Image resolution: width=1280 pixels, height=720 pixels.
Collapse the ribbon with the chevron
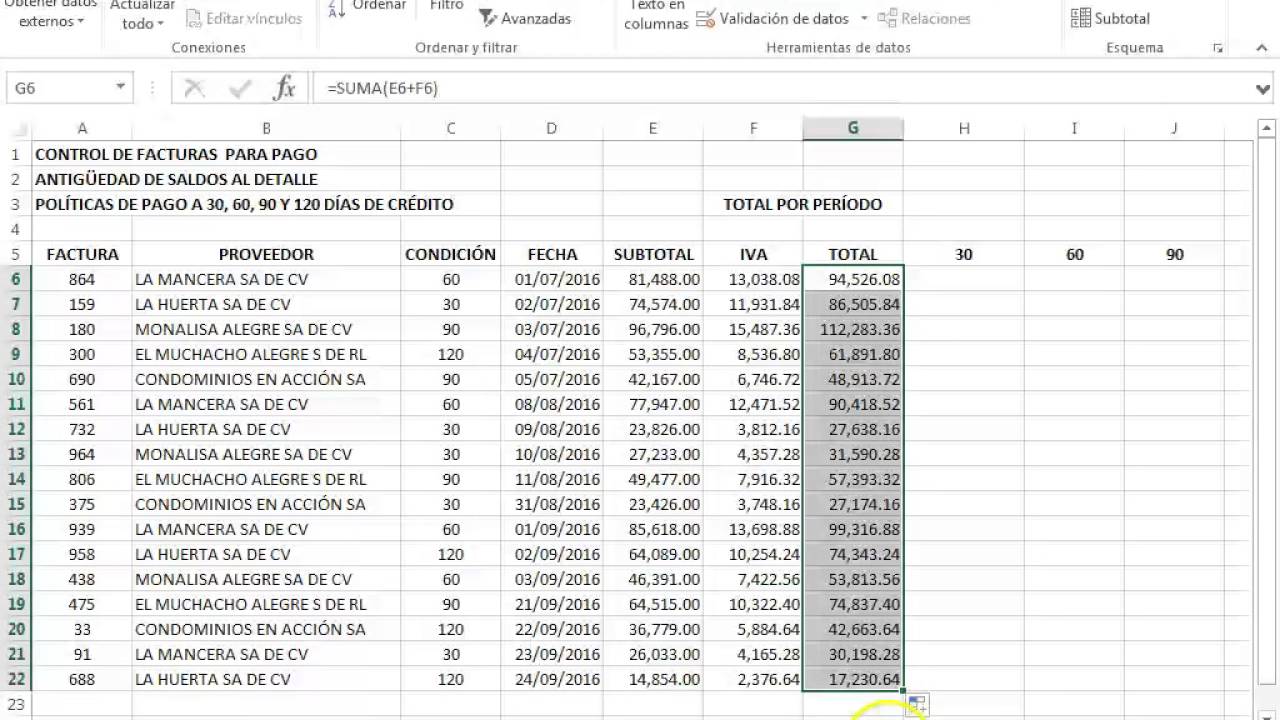click(1262, 47)
